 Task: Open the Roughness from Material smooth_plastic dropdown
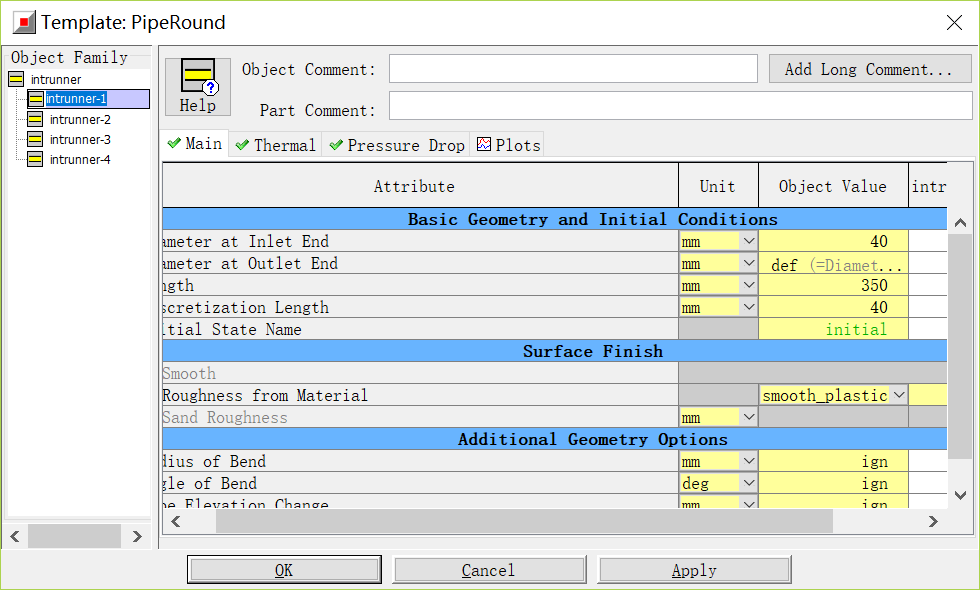pos(898,395)
